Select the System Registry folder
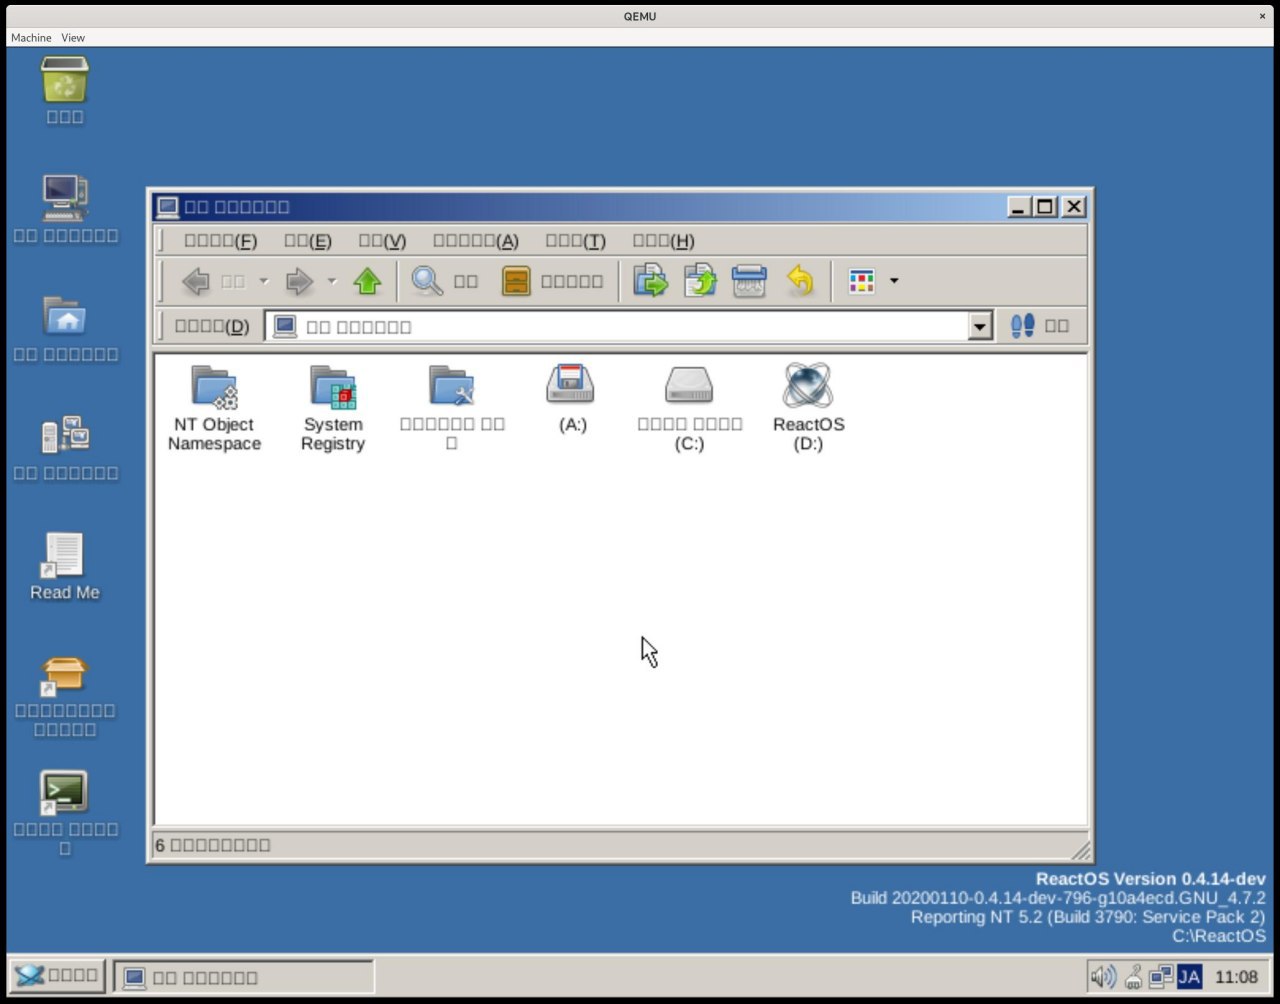Screen dimensions: 1280x1004 click(x=333, y=409)
